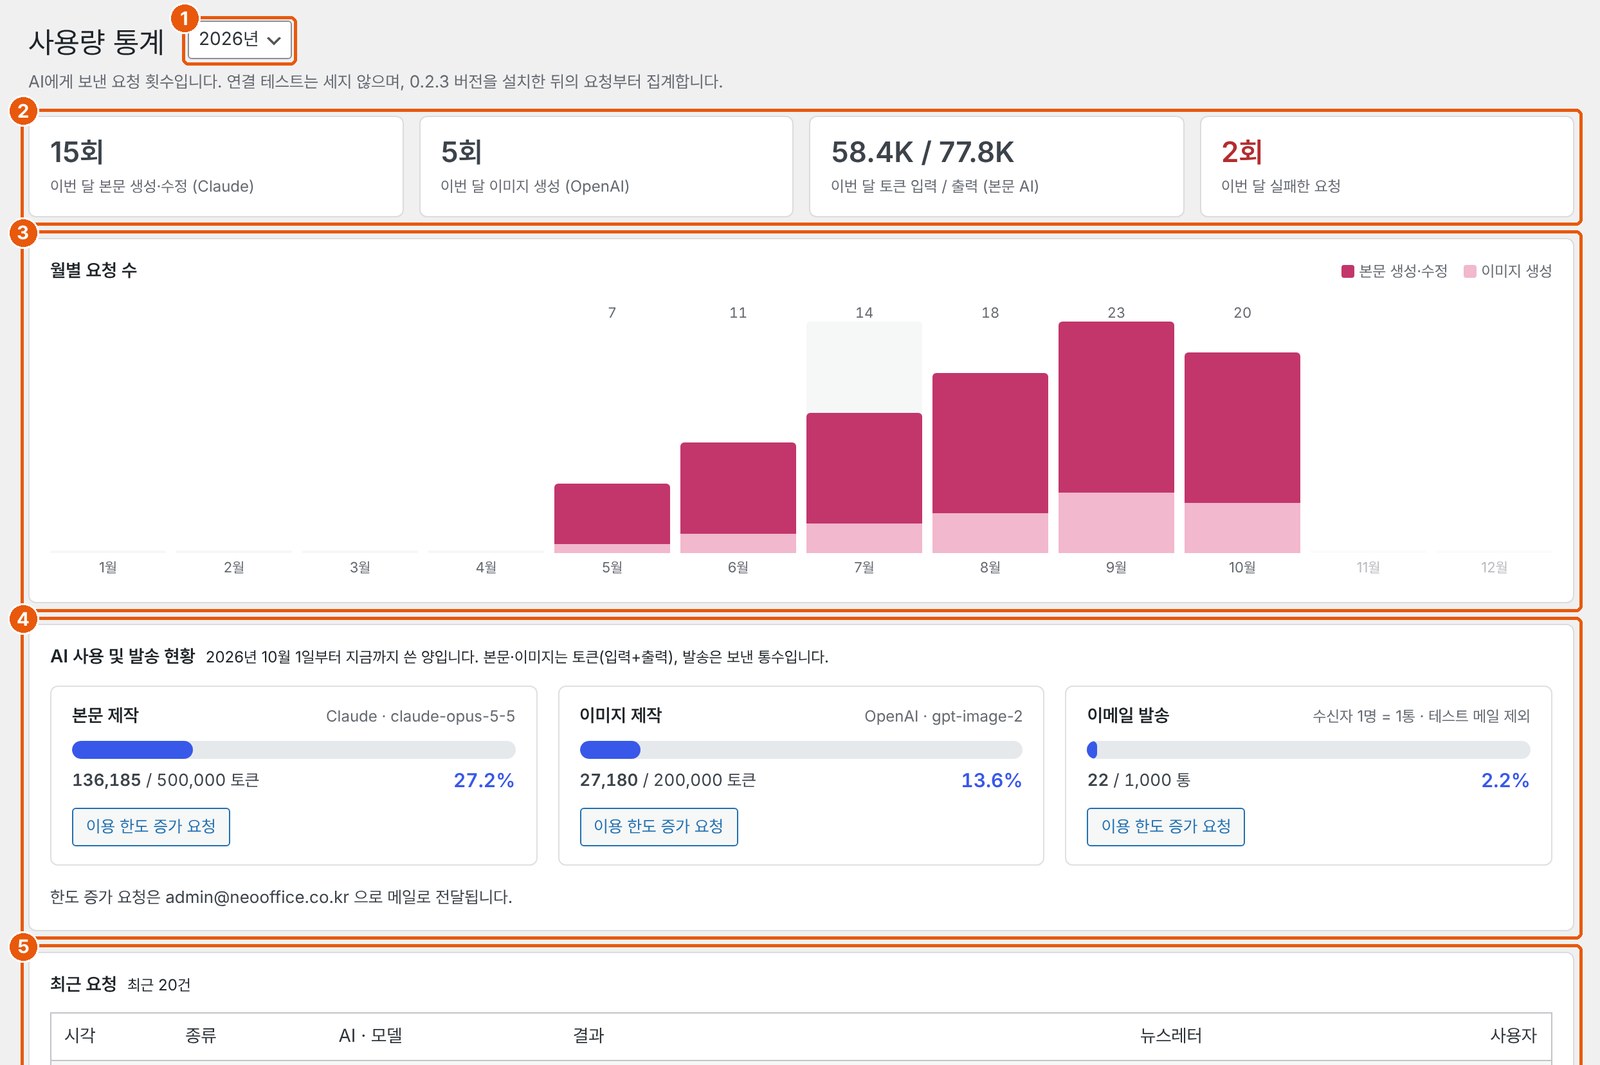1600x1065 pixels.
Task: Open the 2026년 year dropdown
Action: tap(240, 40)
